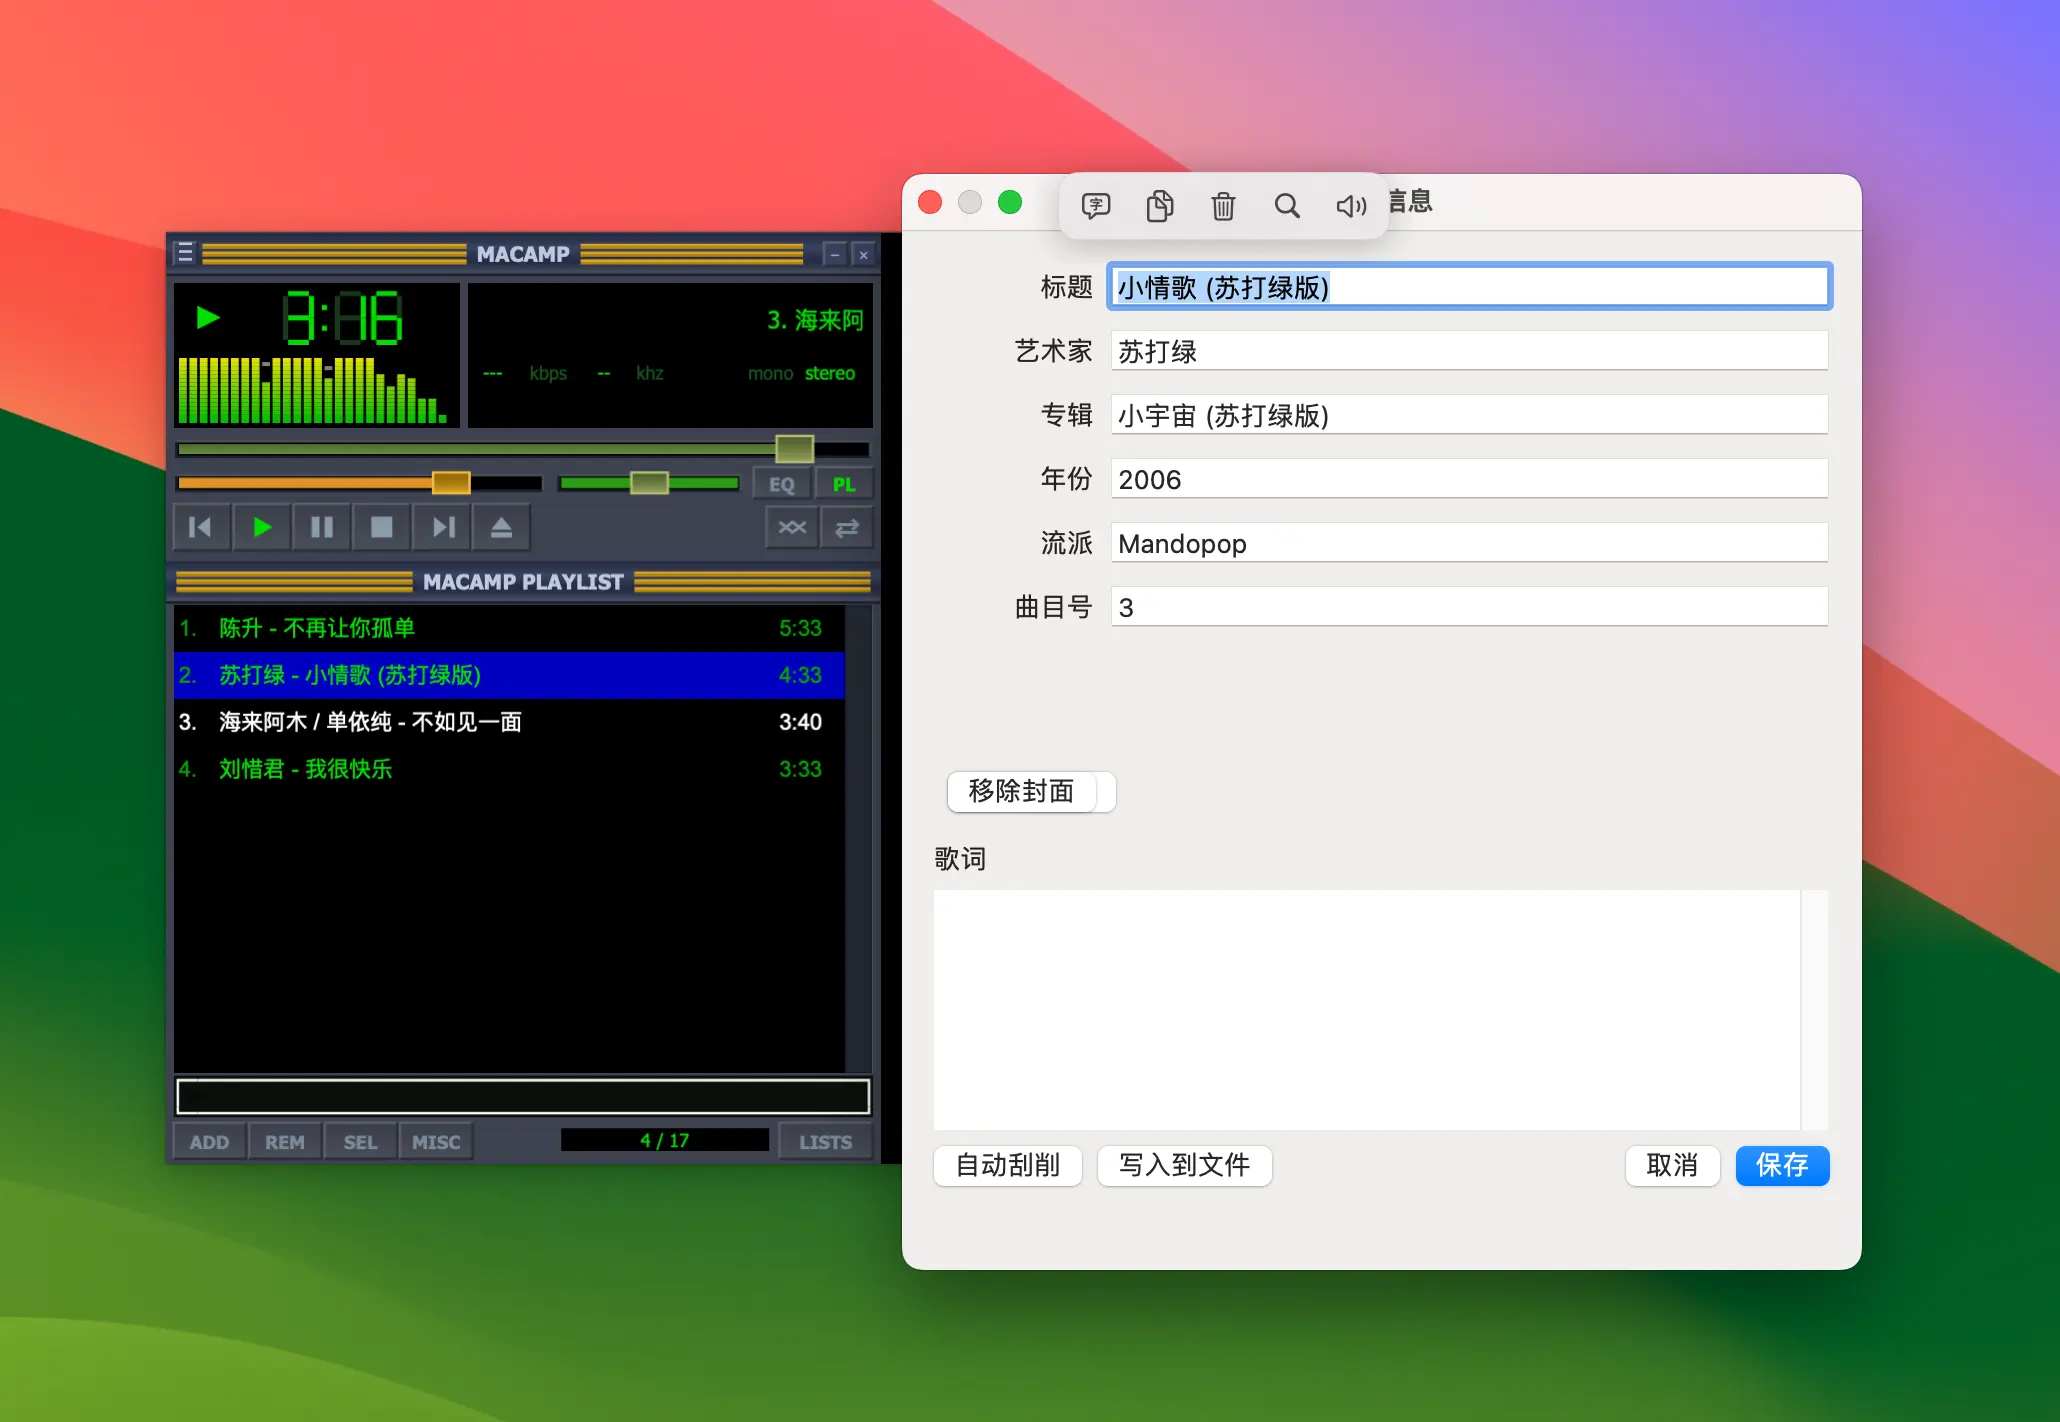Click the stereo indicator in MacAmp
The image size is (2060, 1422).
[830, 373]
